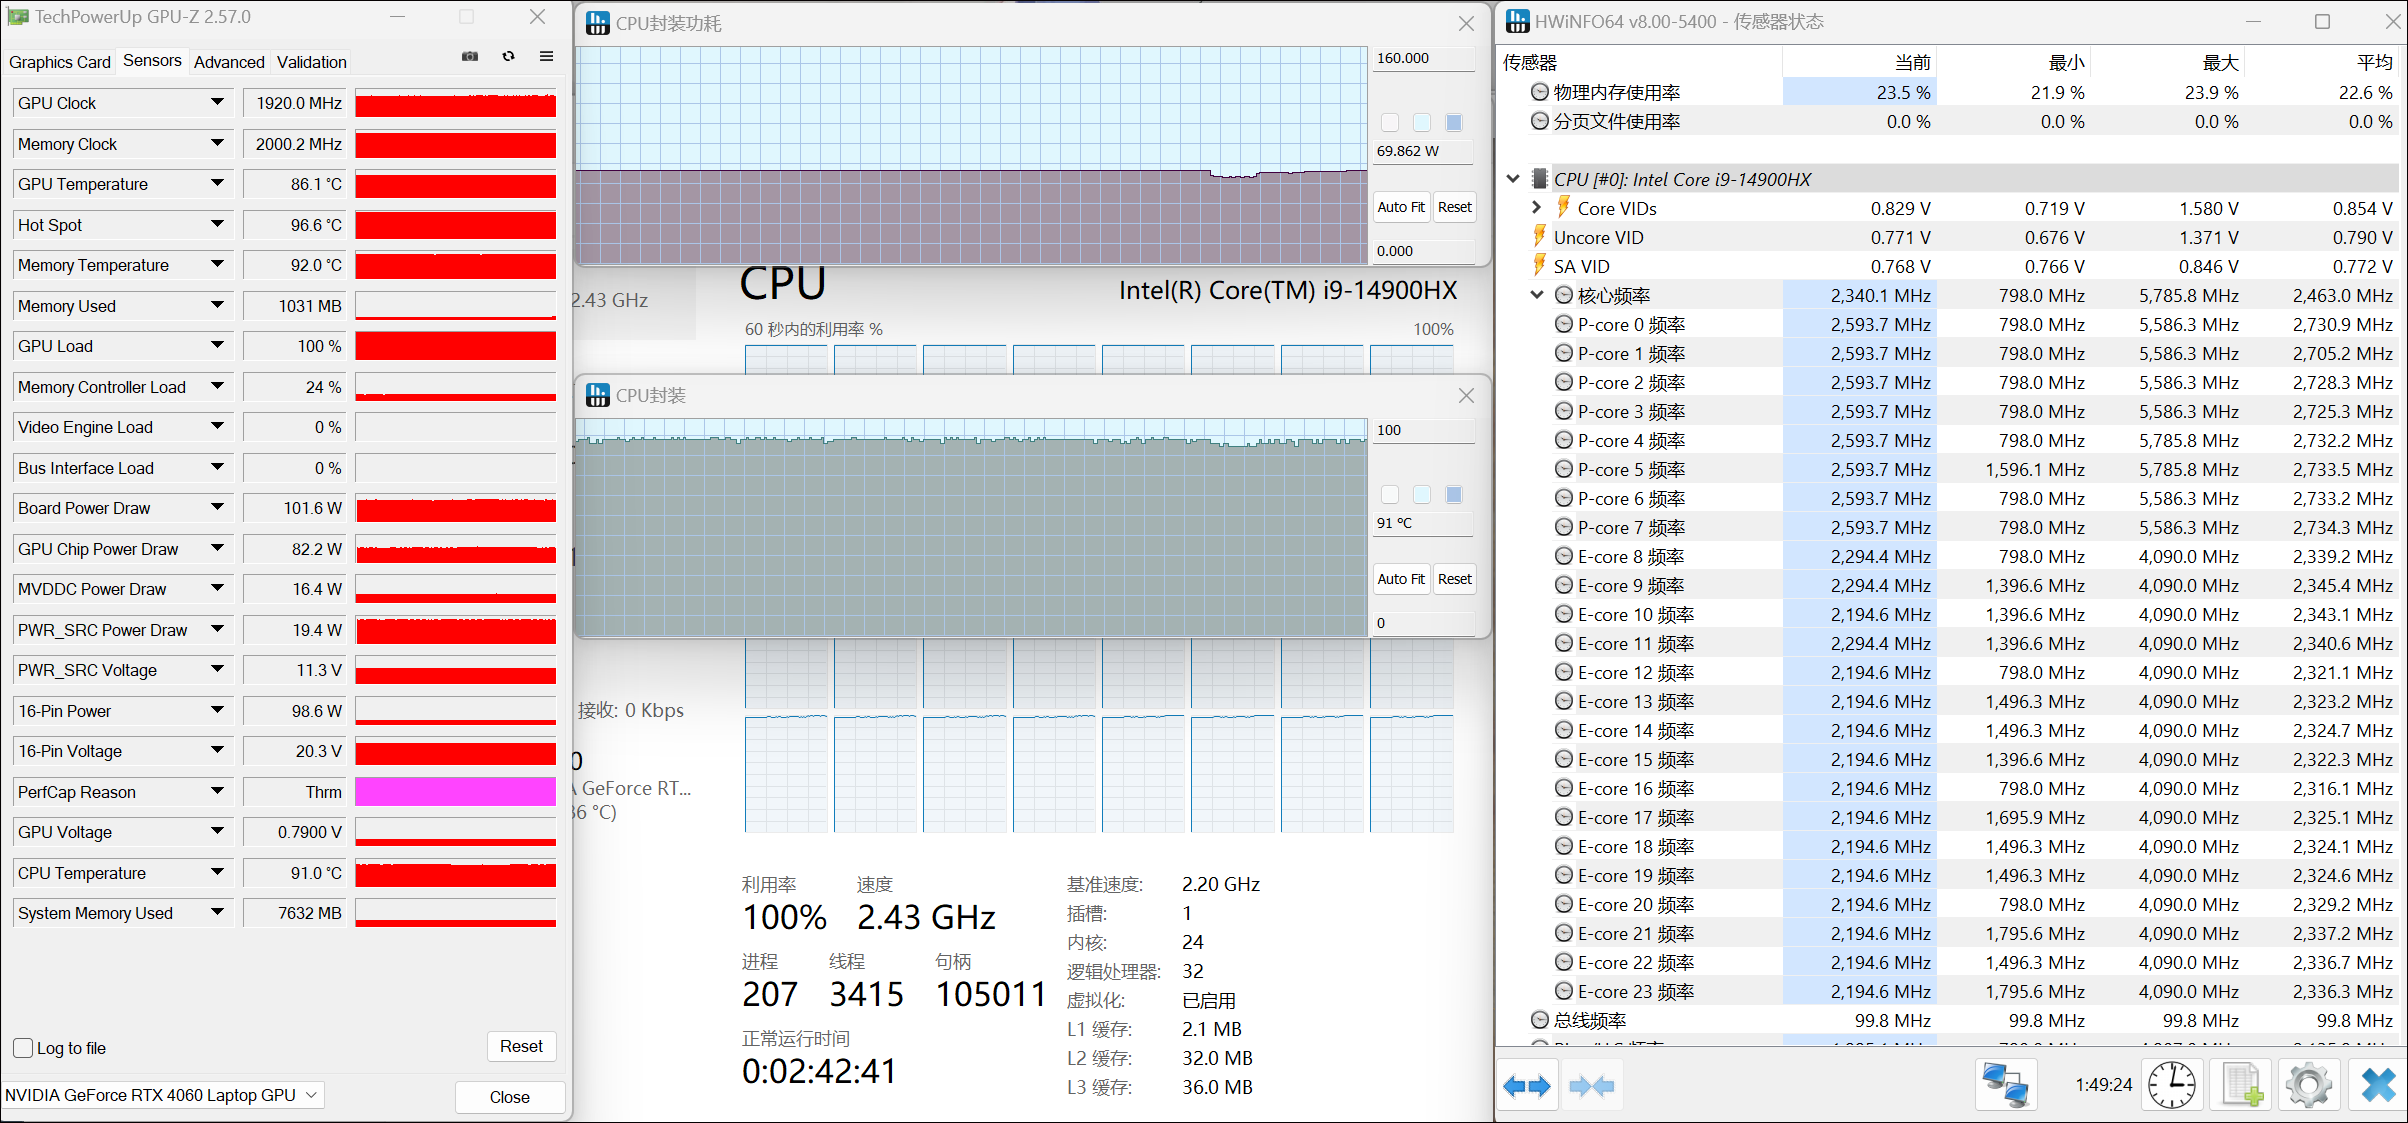Viewport: 2408px width, 1123px height.
Task: Expand the Core VIDs tree node
Action: coord(1537,208)
